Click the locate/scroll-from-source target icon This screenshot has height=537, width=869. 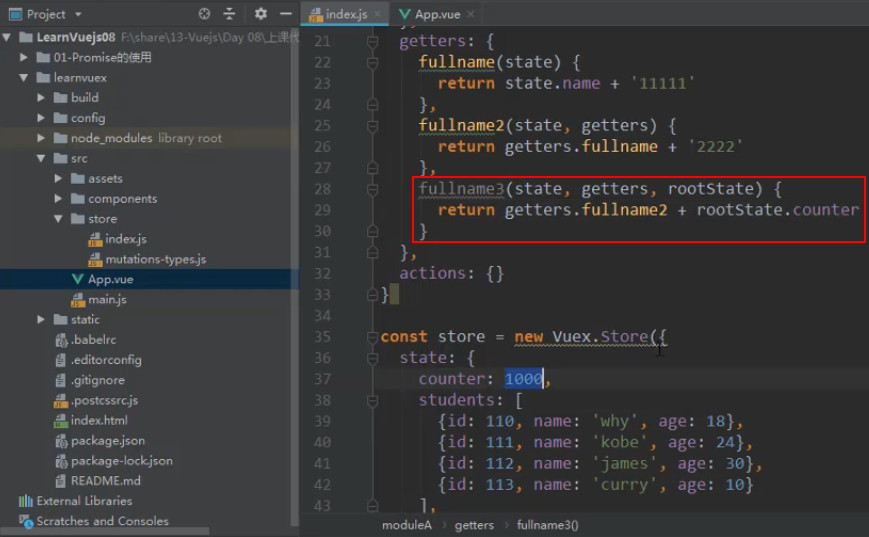coord(205,14)
